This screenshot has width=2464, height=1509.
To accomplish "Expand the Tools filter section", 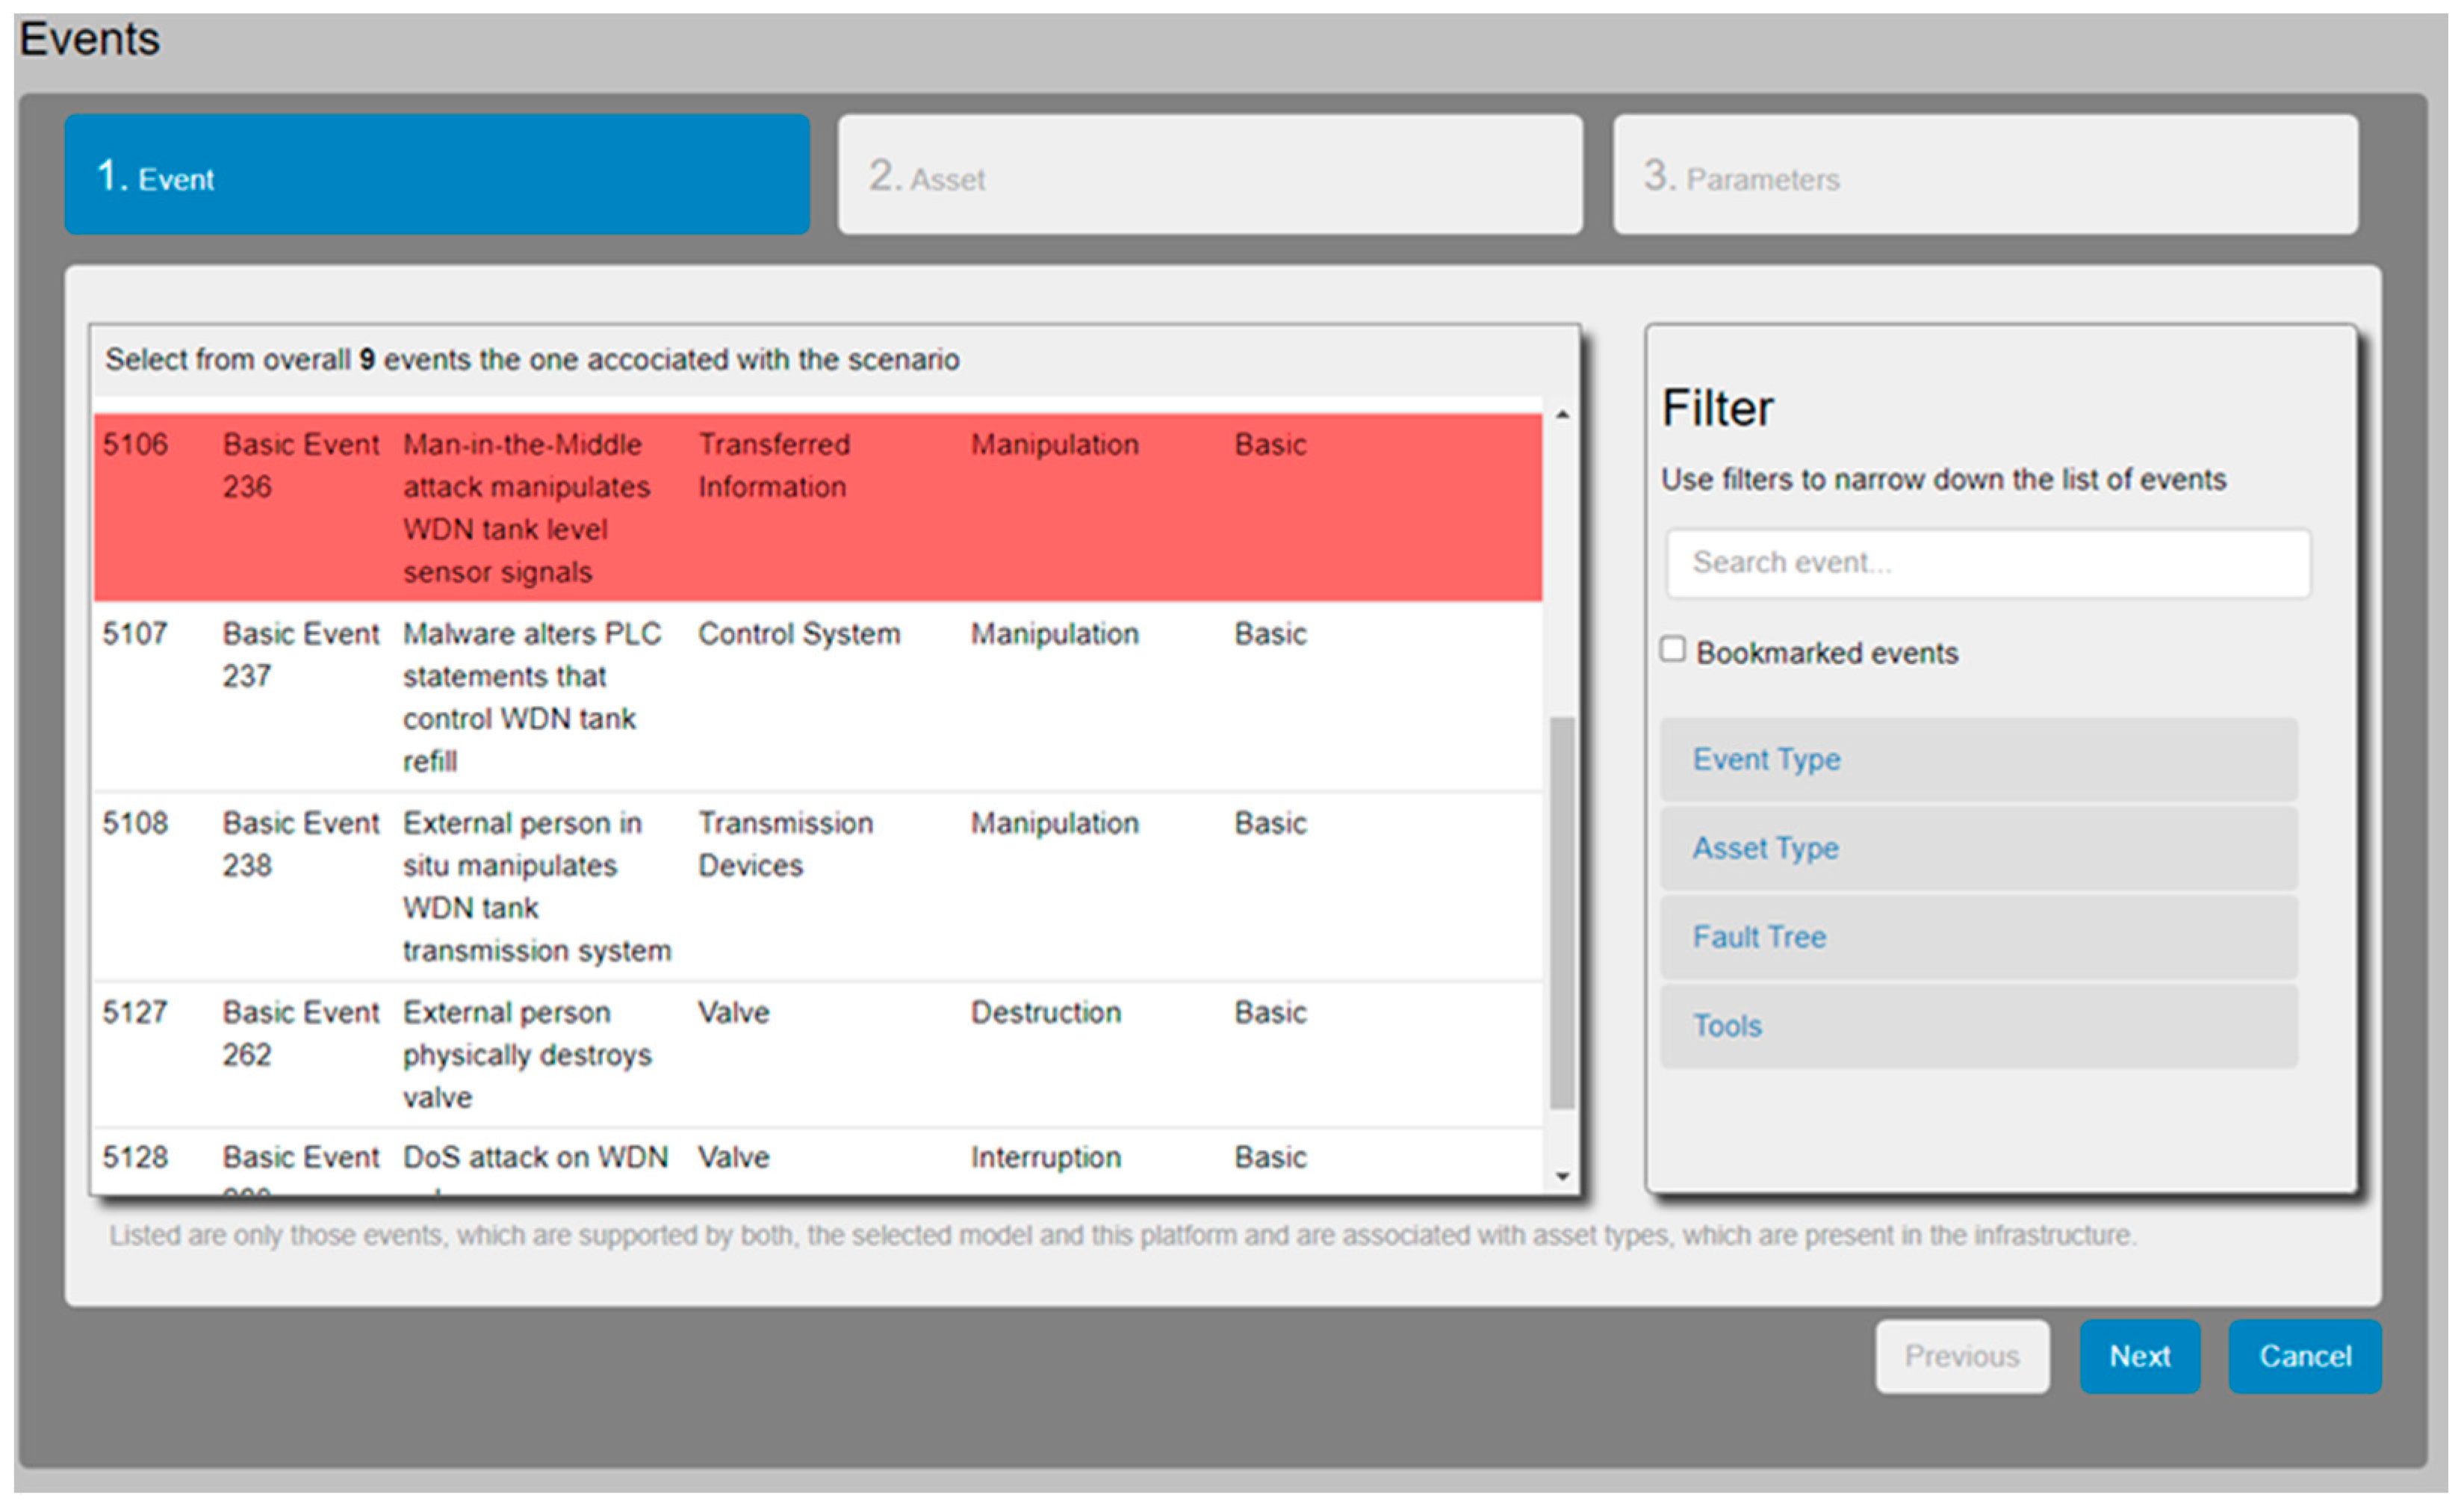I will [1978, 1026].
